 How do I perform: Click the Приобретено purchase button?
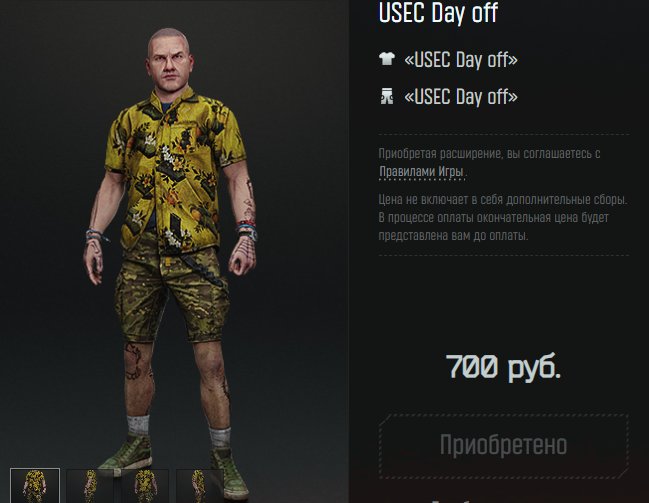504,446
